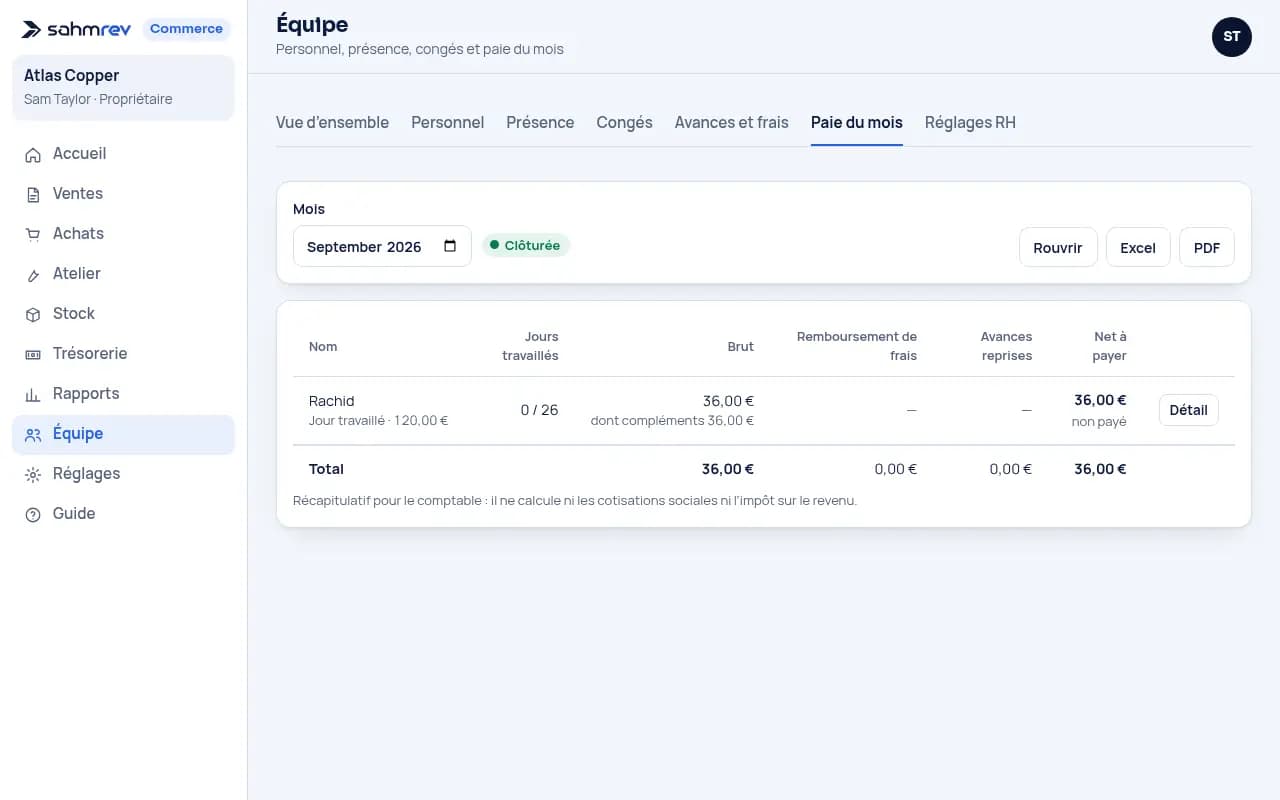
Task: Click the September 2026 month input field
Action: click(382, 246)
